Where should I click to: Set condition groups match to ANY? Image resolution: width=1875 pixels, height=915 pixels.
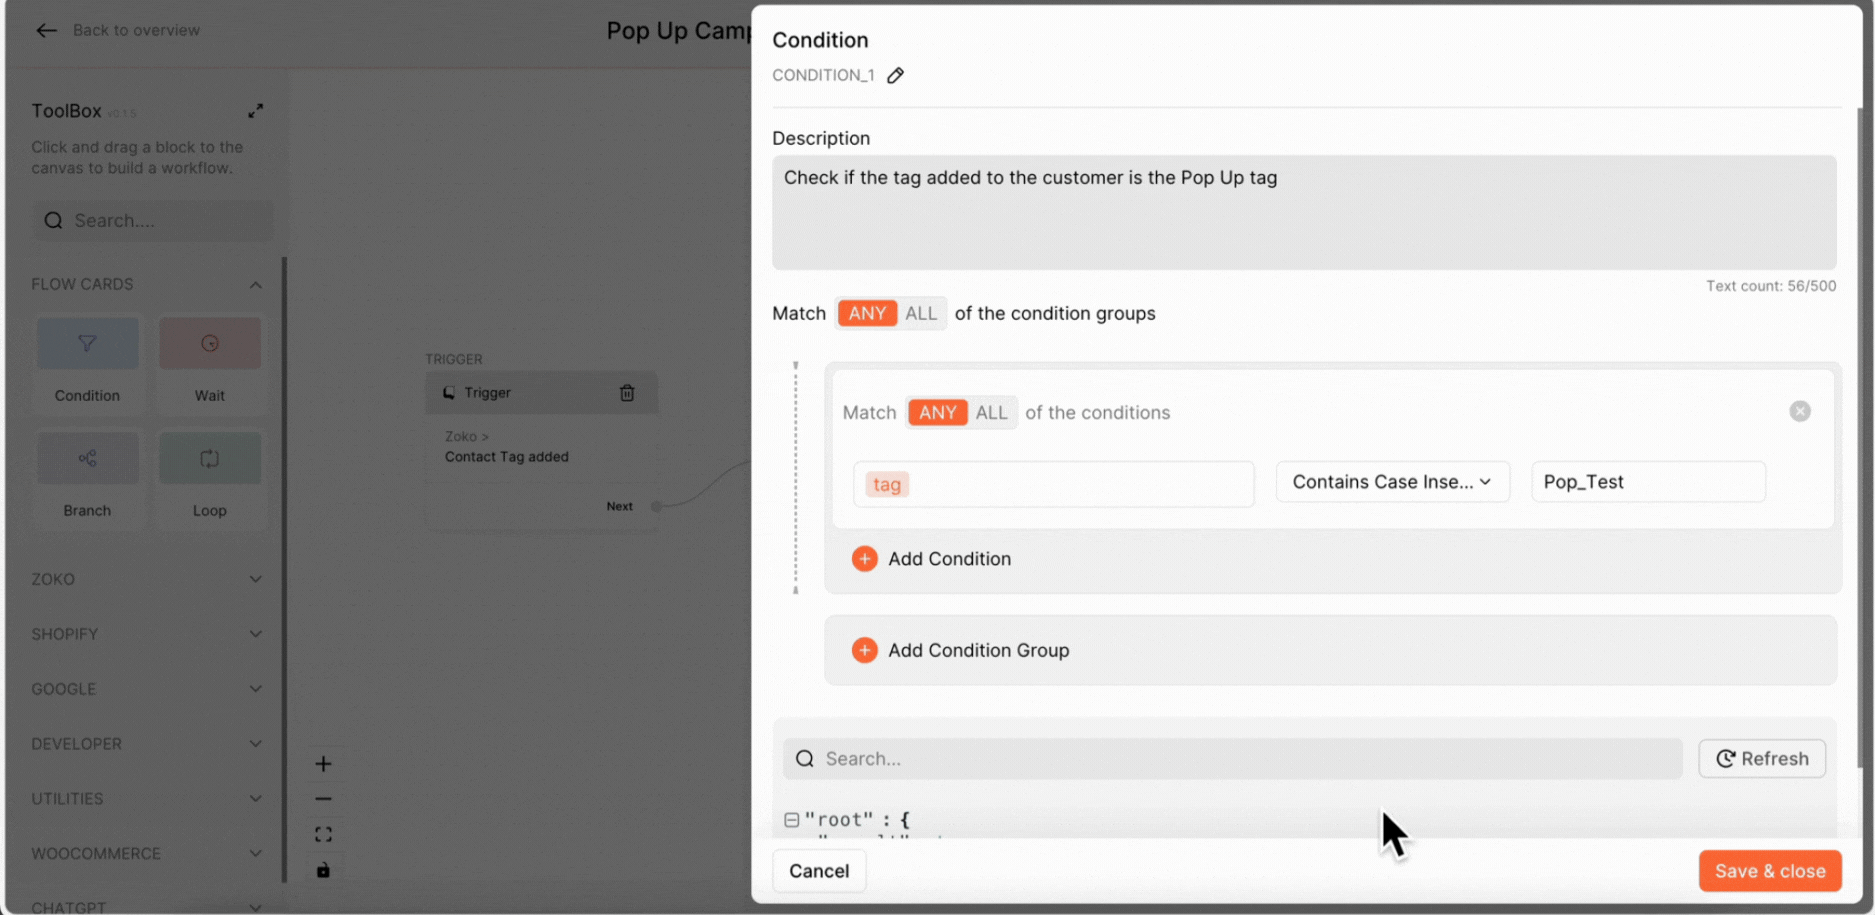[x=867, y=313]
